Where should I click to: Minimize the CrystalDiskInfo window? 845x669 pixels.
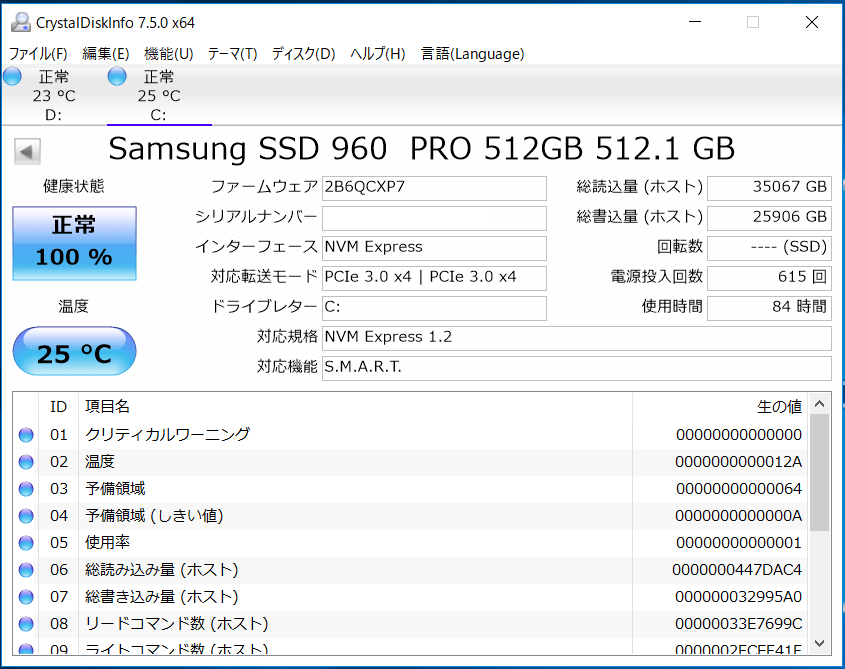[695, 22]
